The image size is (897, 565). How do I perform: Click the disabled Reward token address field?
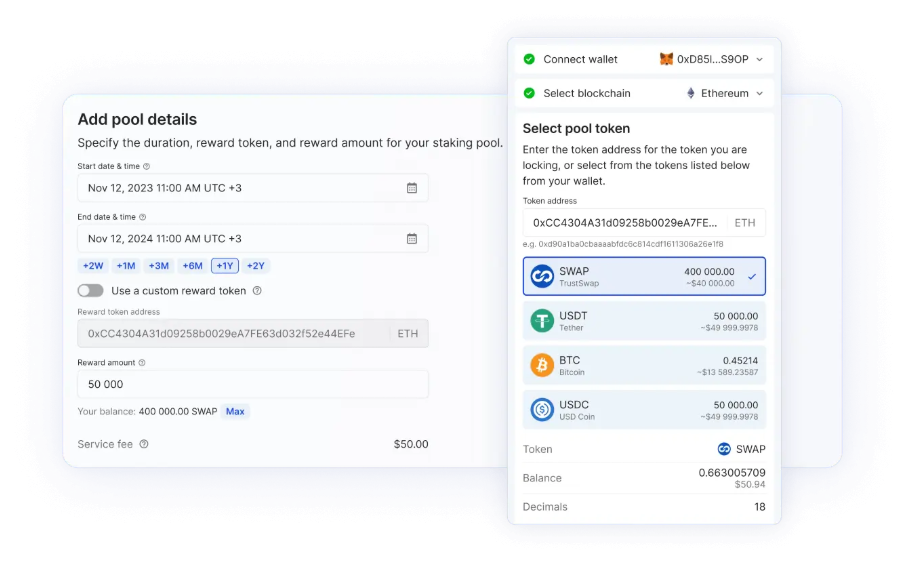(253, 333)
